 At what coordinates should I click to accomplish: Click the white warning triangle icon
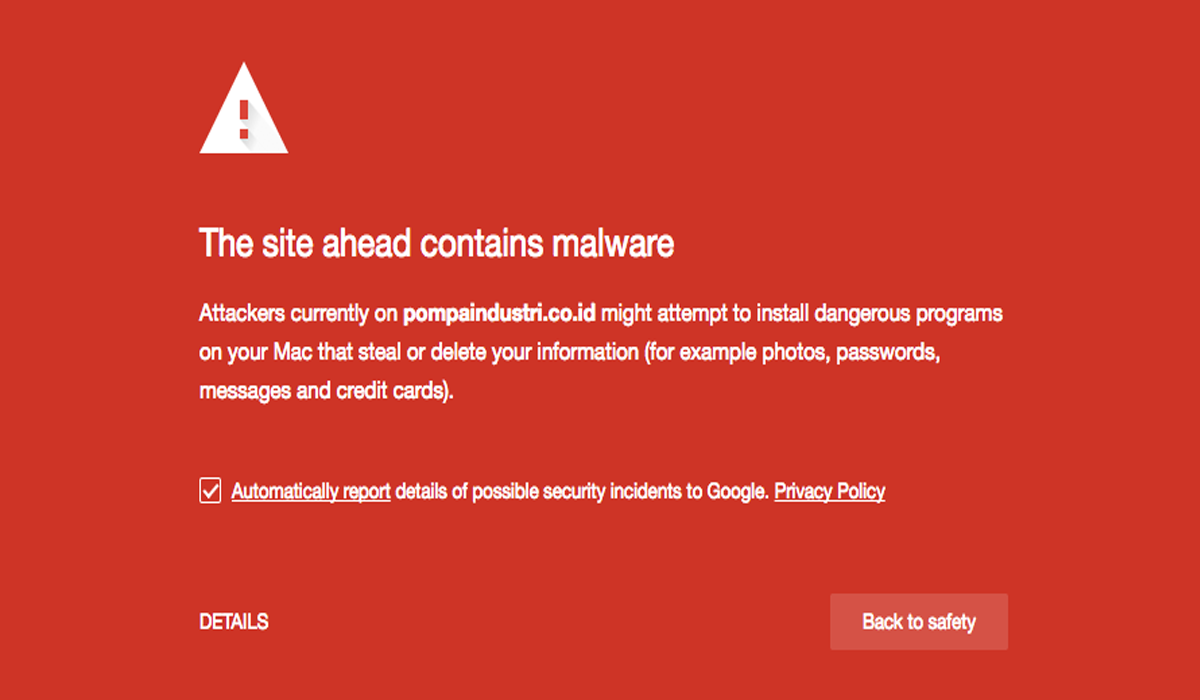244,109
